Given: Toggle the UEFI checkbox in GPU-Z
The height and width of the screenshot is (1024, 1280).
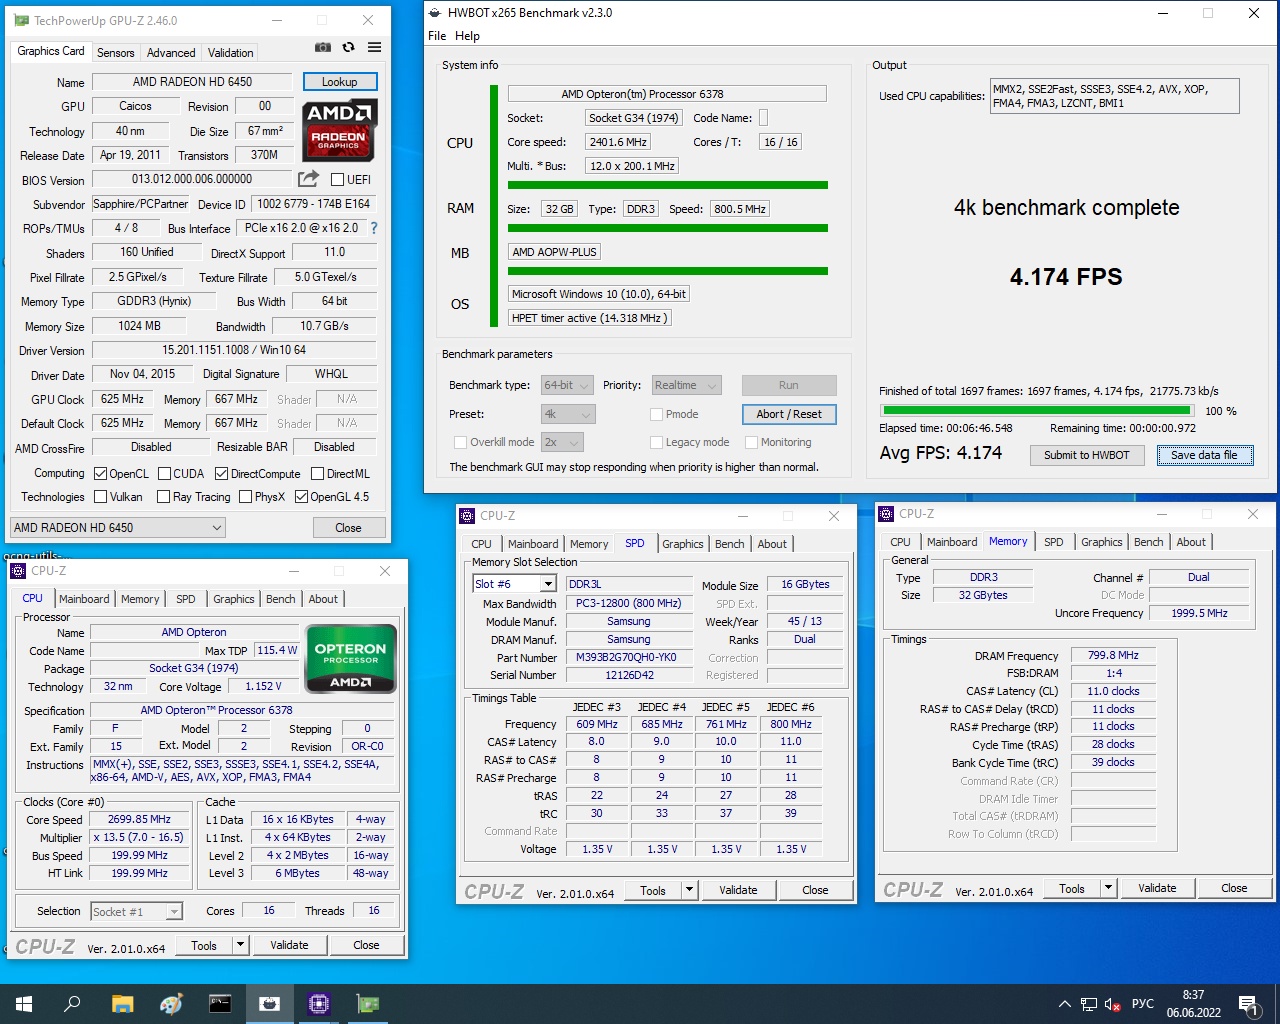Looking at the screenshot, I should coord(338,180).
